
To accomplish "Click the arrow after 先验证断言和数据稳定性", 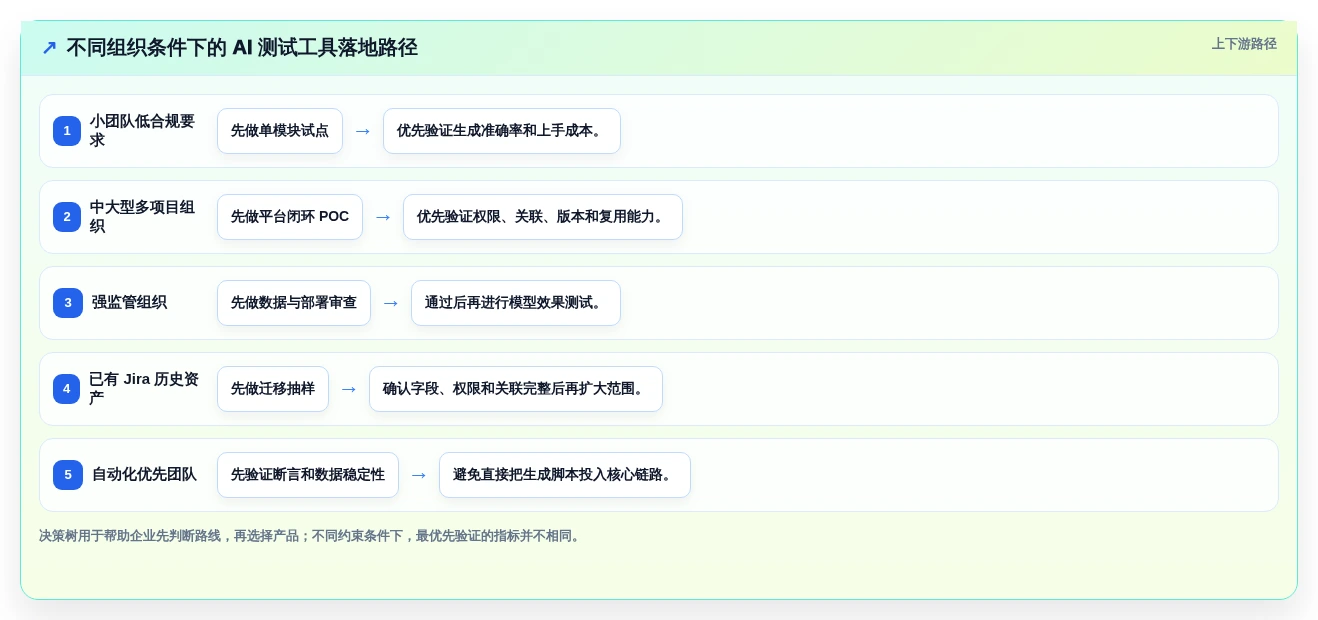I will coord(419,475).
